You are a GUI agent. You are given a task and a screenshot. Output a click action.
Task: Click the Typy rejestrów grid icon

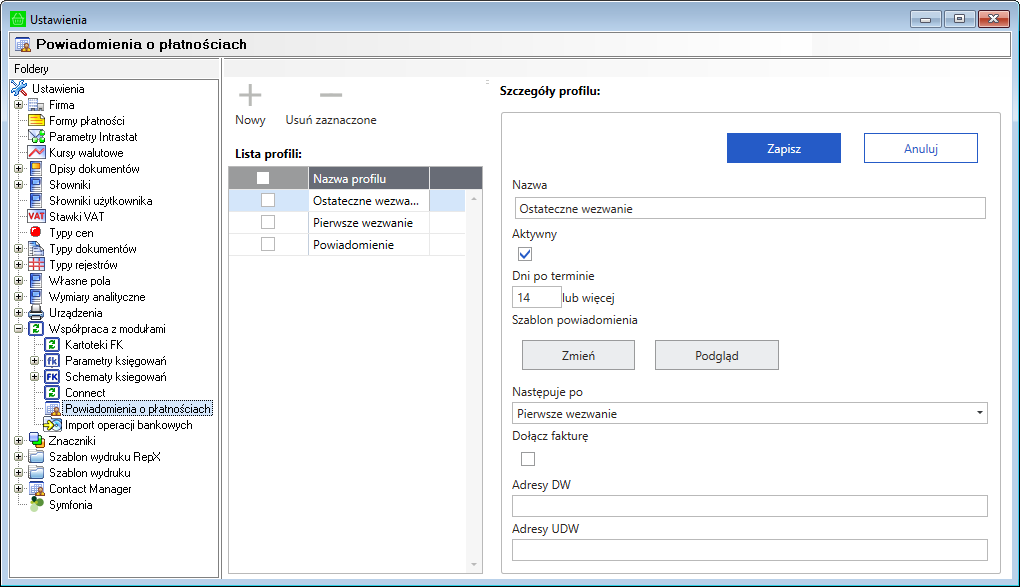[36, 265]
